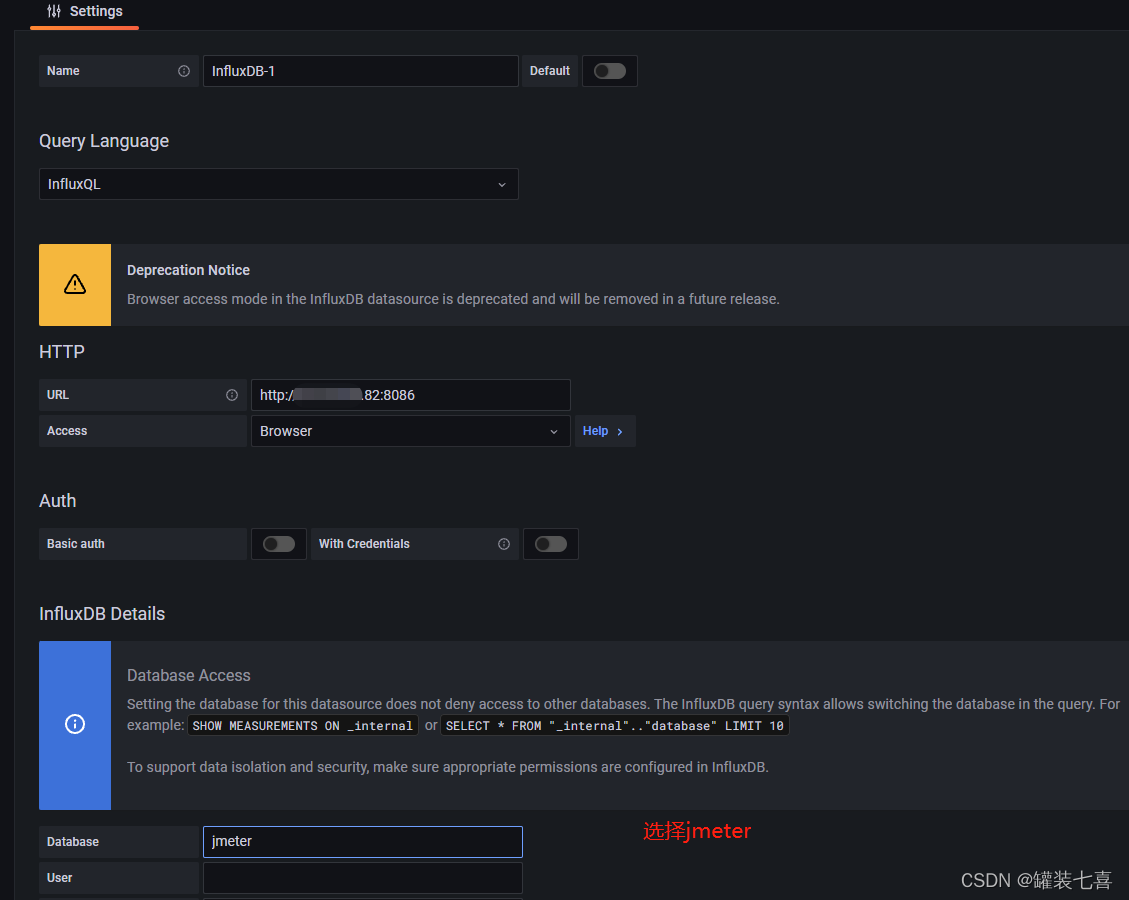Click the Database Access info icon
The width and height of the screenshot is (1129, 900).
click(75, 724)
